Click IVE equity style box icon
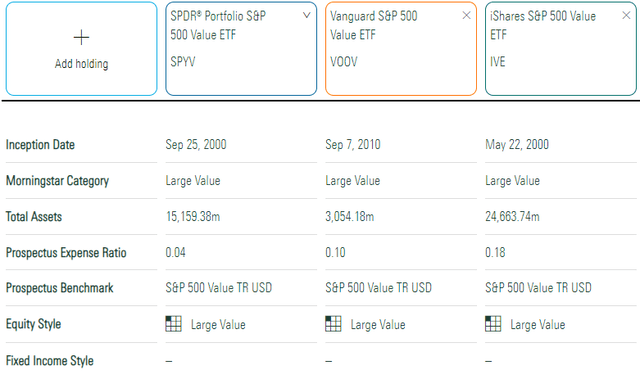 [493, 324]
